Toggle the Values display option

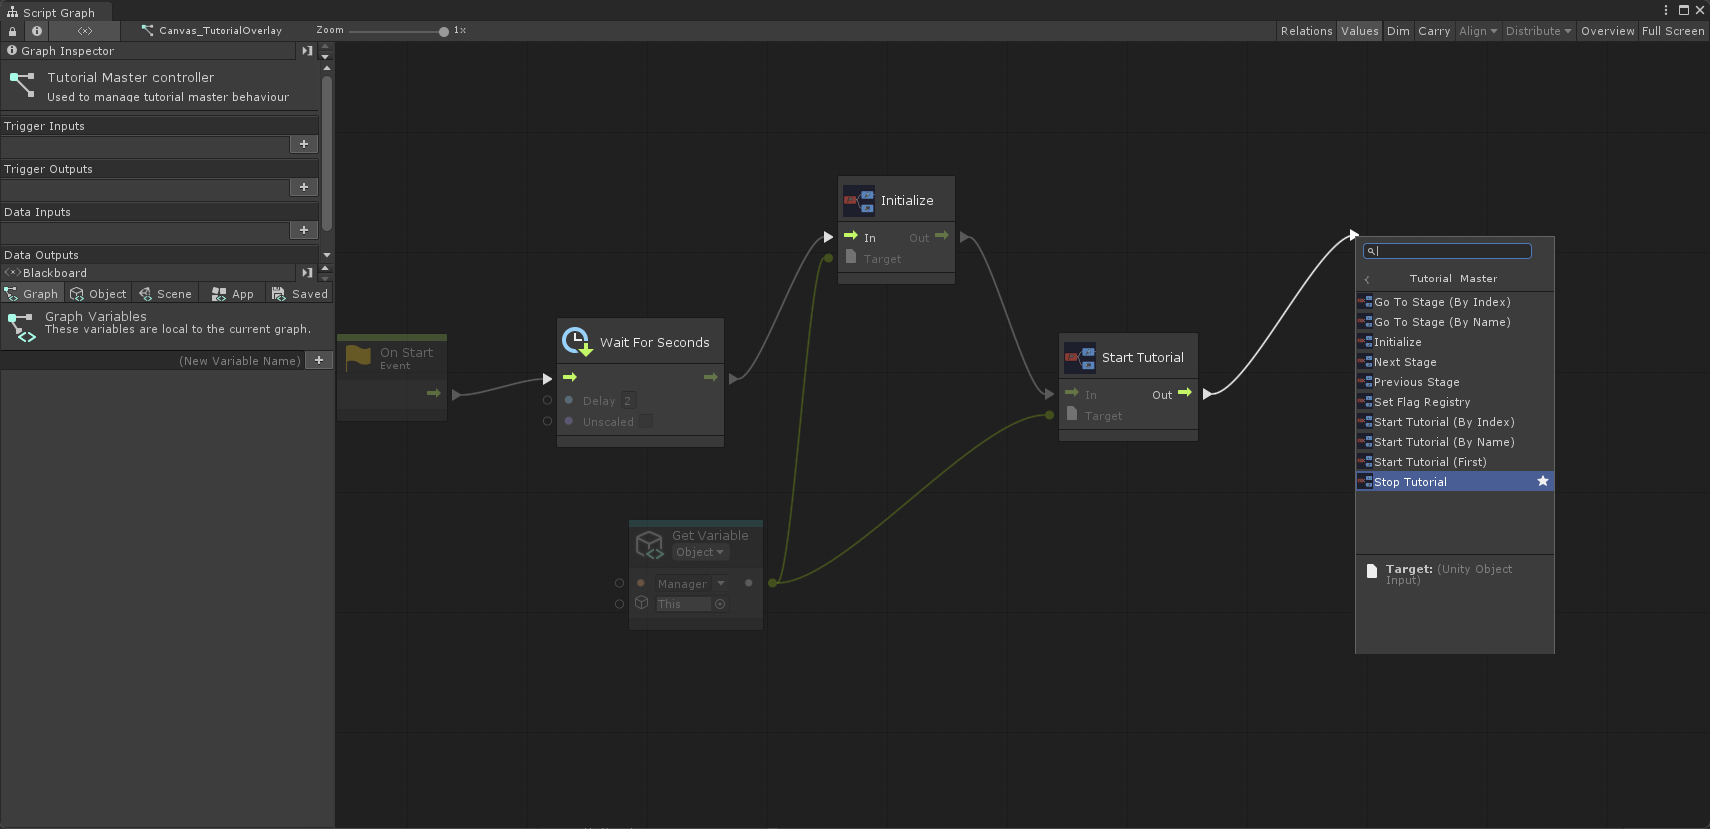click(x=1359, y=31)
